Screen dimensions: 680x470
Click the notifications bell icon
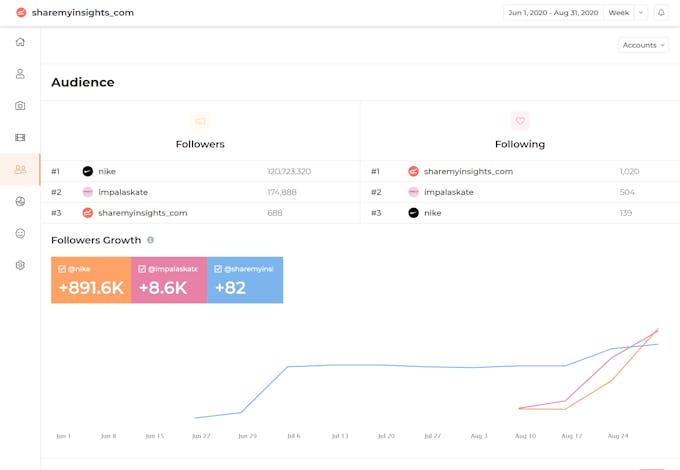click(661, 13)
